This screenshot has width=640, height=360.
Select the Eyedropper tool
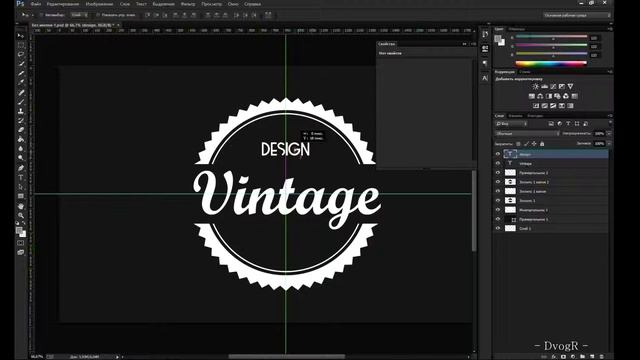(21, 82)
